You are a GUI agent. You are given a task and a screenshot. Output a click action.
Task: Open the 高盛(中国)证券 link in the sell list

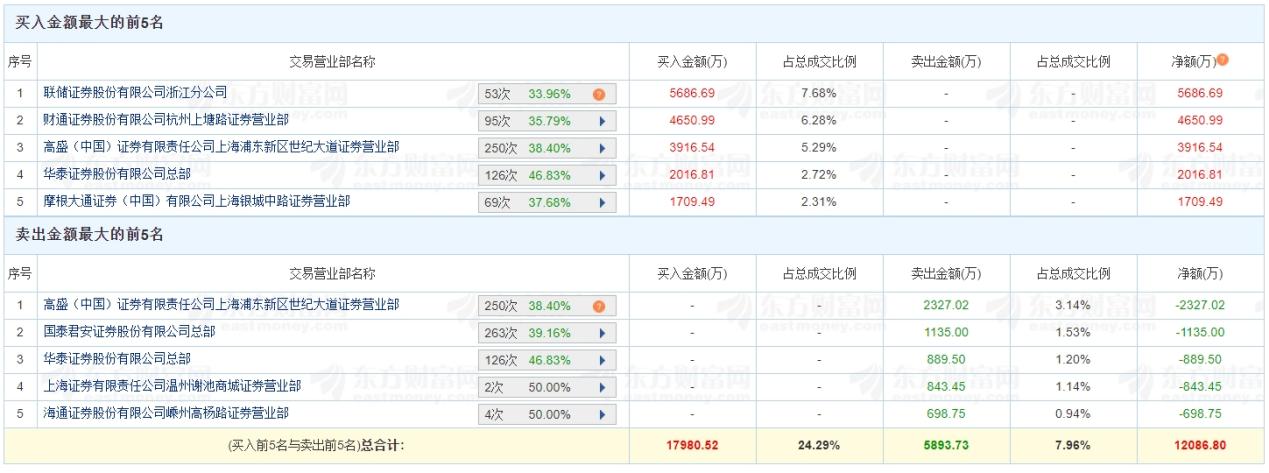tap(221, 304)
